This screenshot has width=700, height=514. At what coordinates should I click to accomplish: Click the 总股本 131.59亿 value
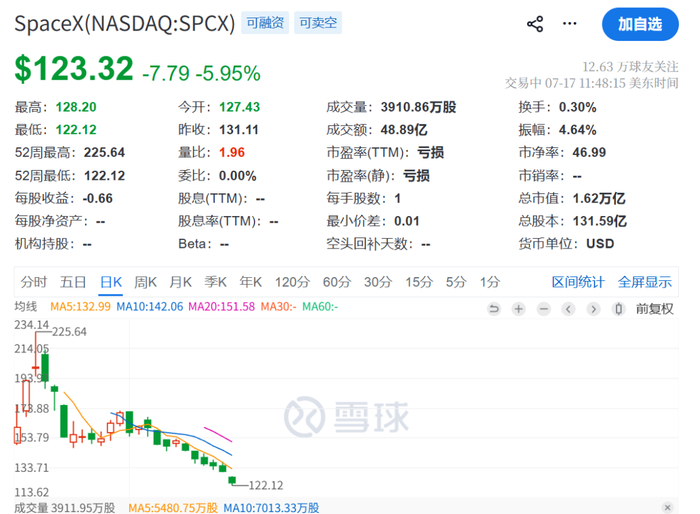tap(600, 221)
